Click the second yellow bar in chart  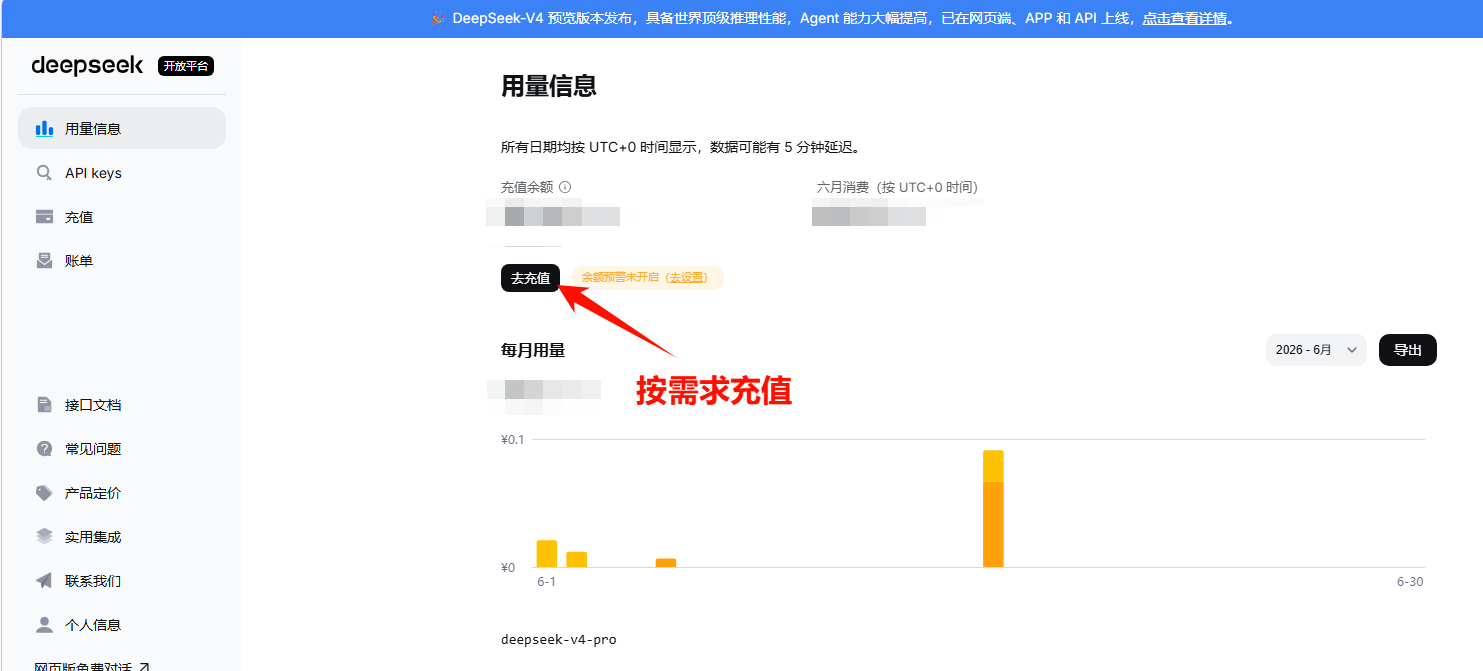point(576,560)
